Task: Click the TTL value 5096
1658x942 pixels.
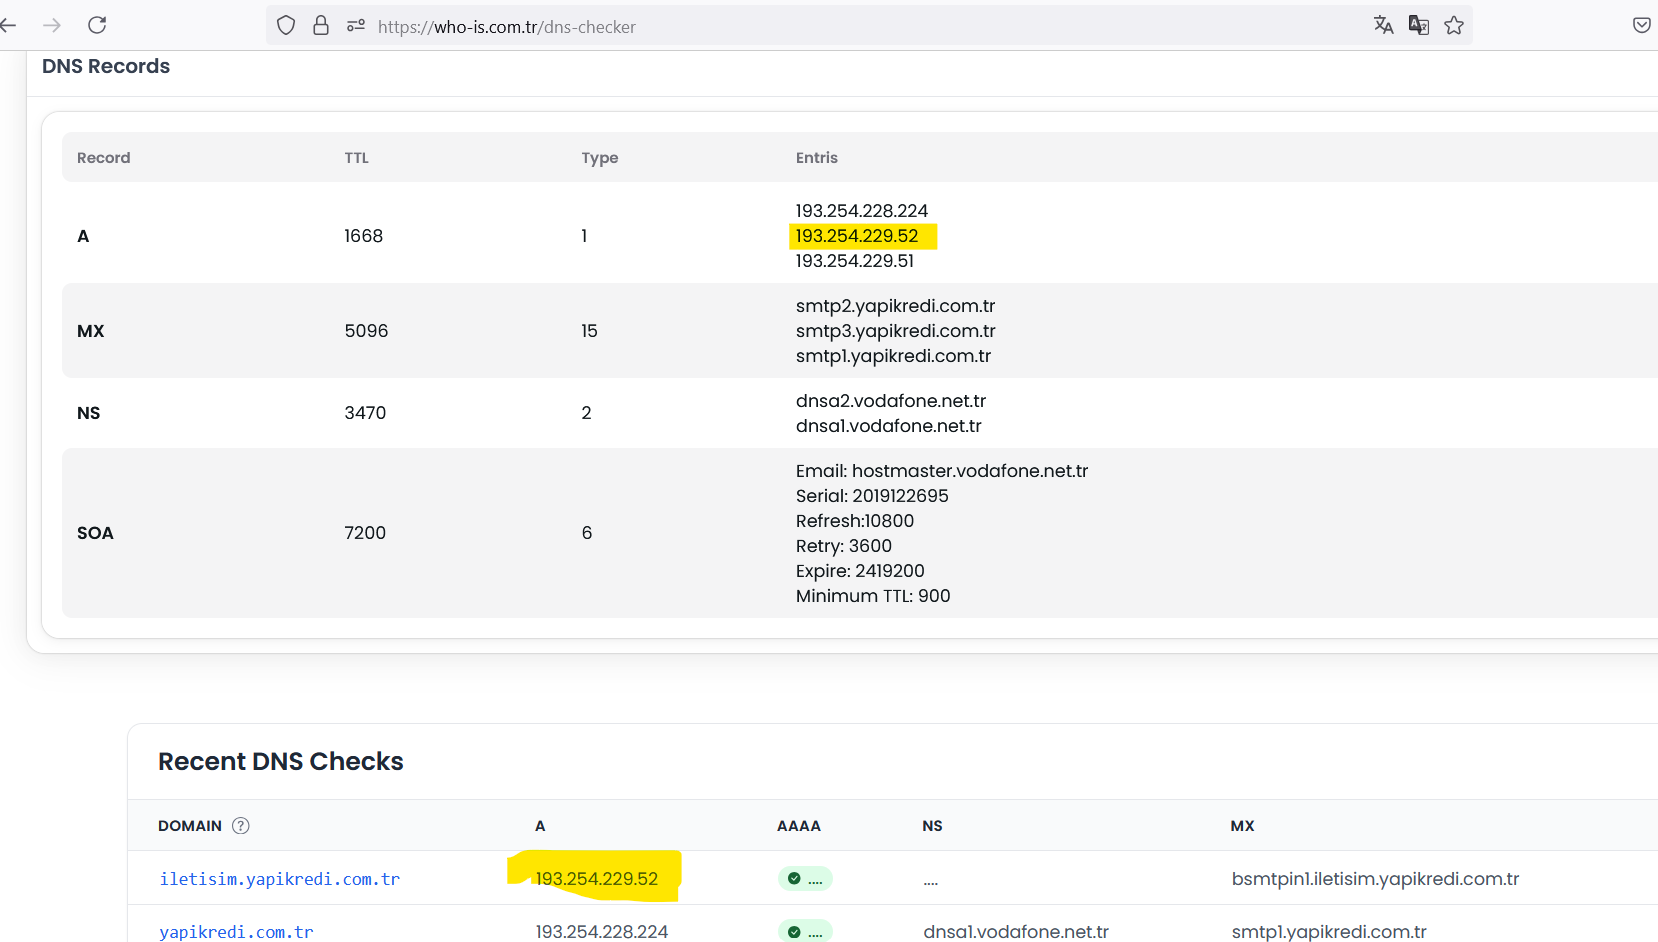Action: (x=366, y=331)
